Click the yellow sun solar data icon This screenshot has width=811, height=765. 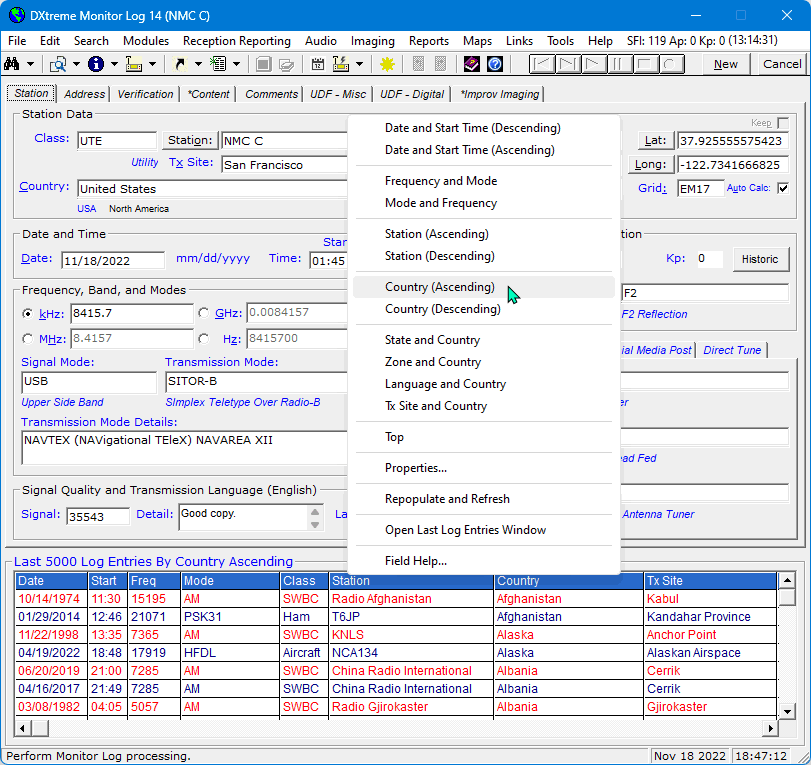pos(388,64)
